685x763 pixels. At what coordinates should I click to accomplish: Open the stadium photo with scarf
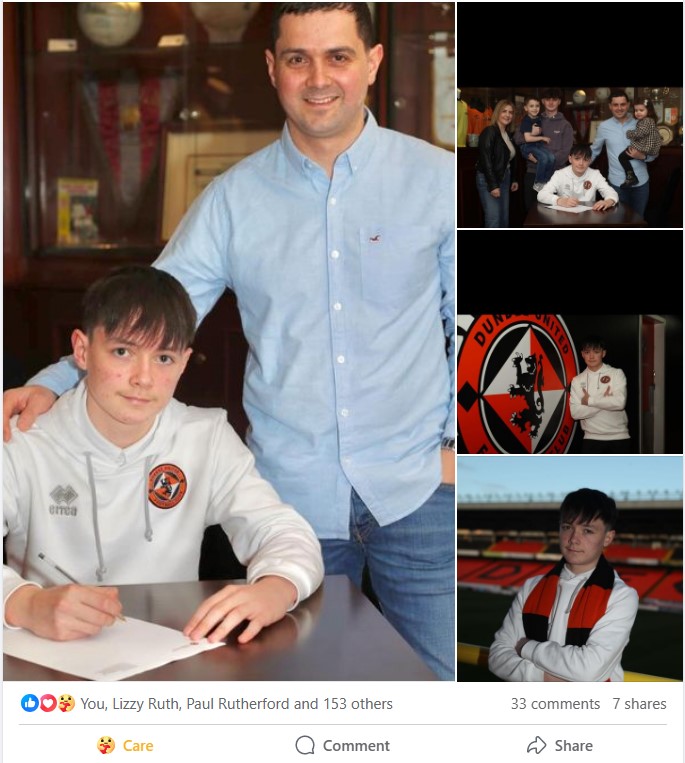tap(570, 569)
